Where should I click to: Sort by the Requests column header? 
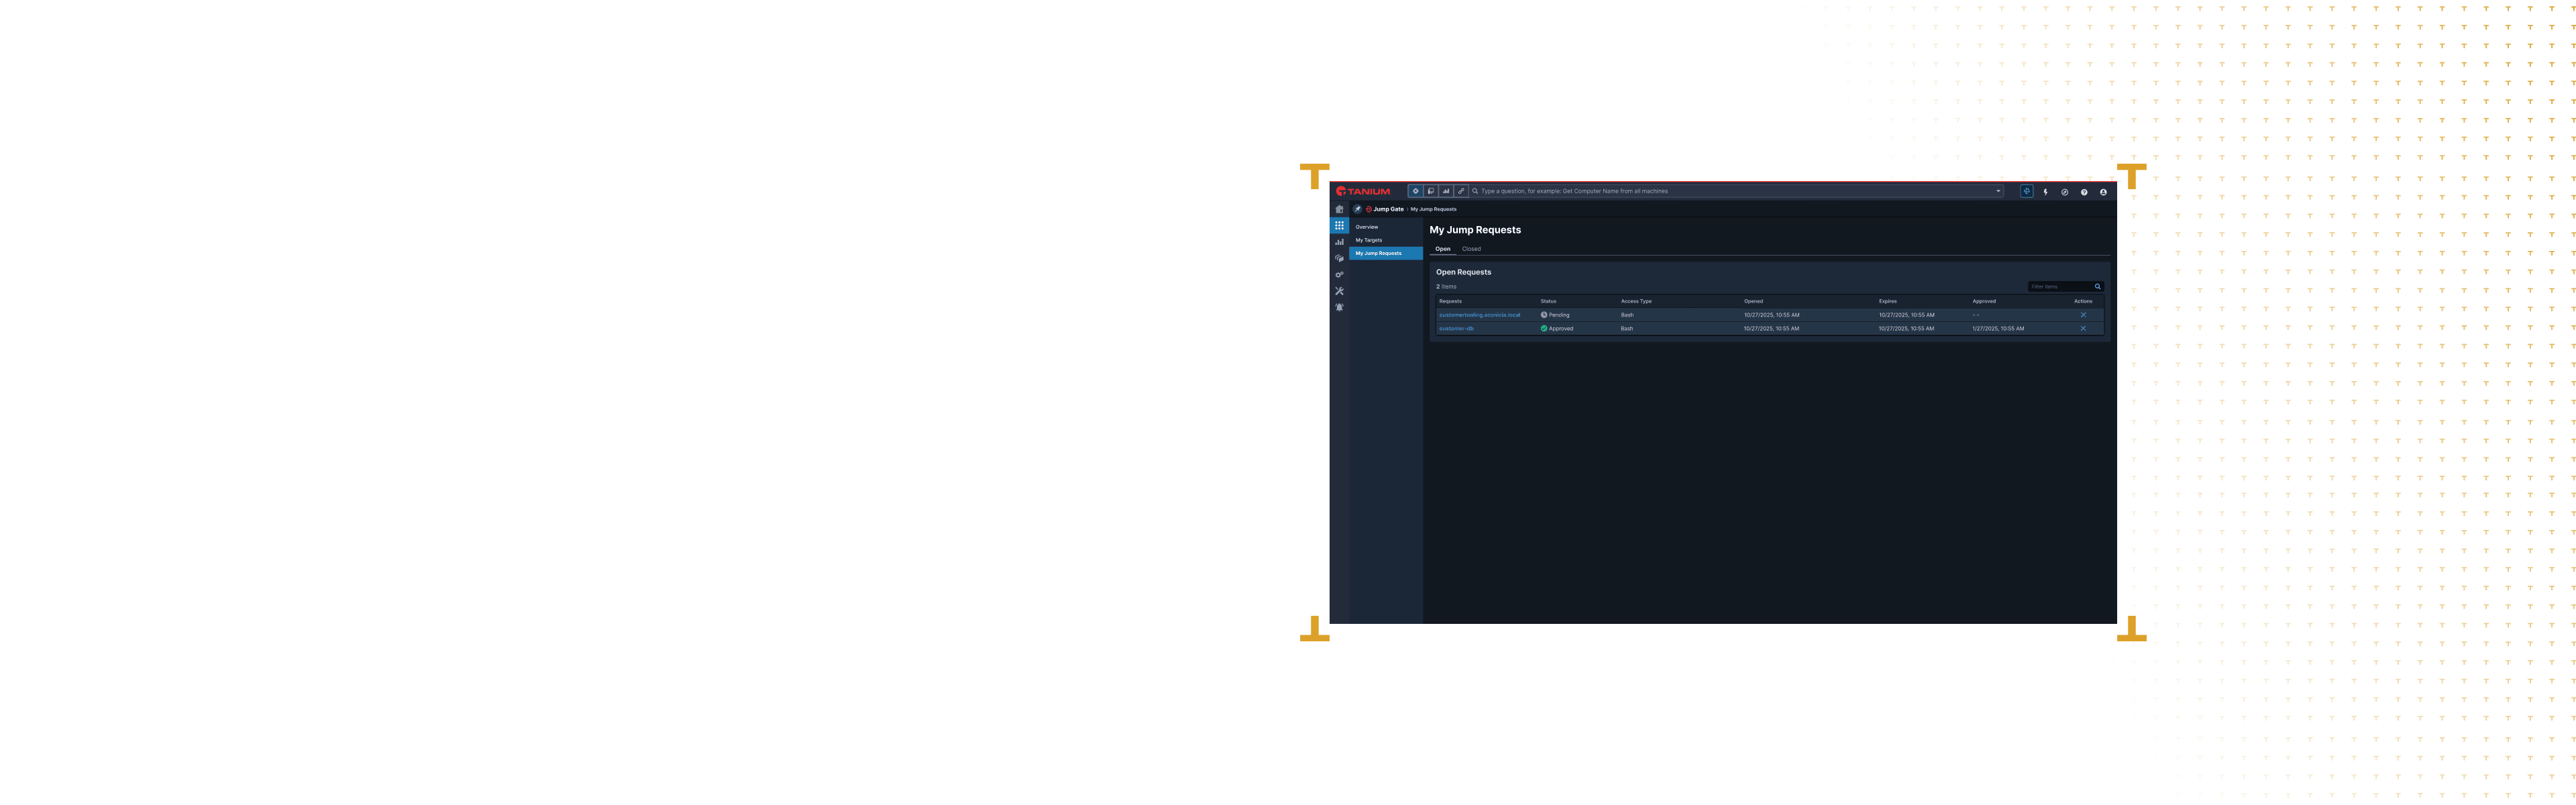click(x=1450, y=301)
